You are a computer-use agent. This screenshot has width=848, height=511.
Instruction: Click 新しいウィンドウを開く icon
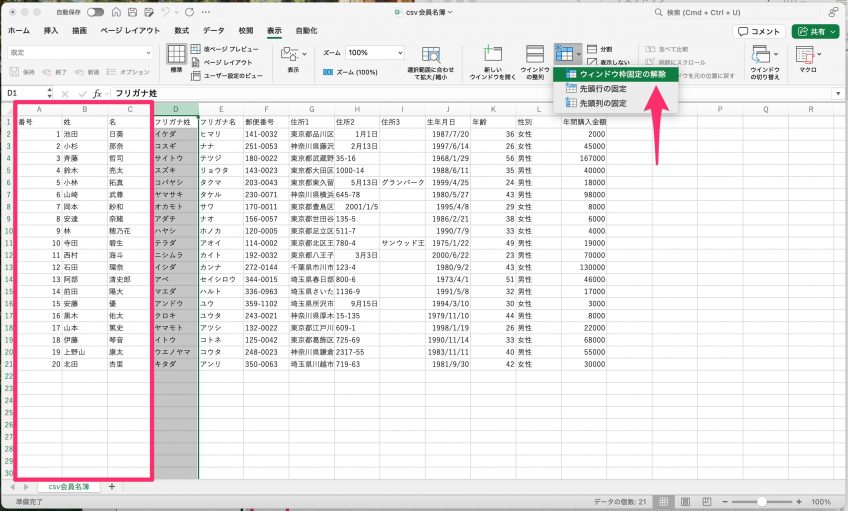[492, 60]
